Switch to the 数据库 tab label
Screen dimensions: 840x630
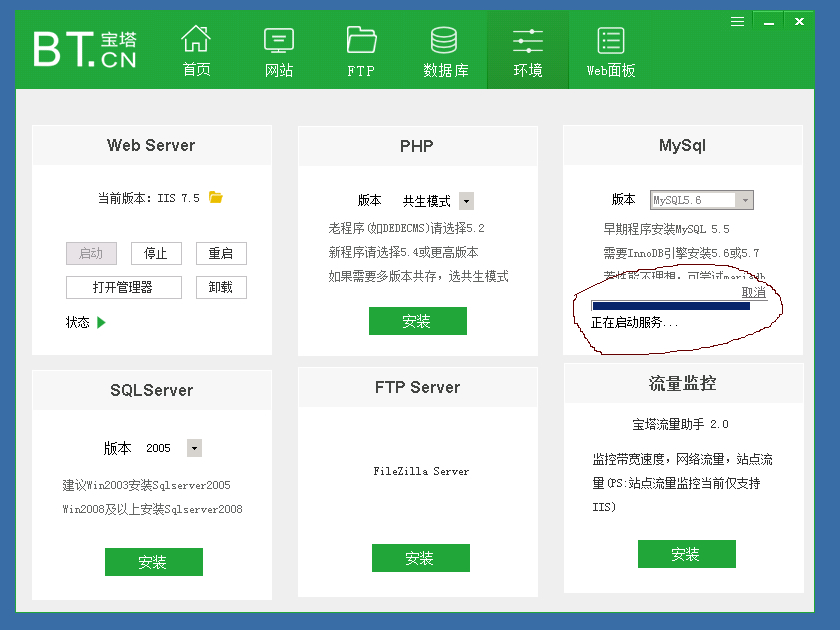click(446, 70)
